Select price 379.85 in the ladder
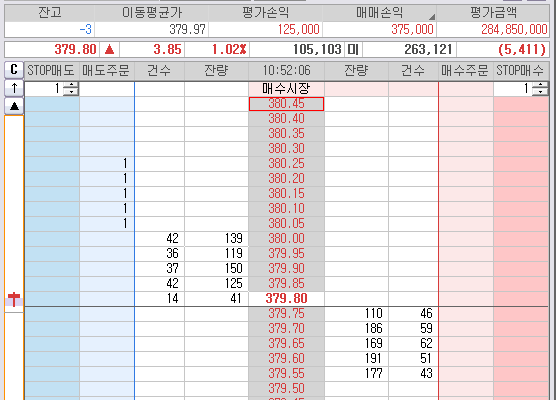The image size is (556, 400). pos(286,284)
